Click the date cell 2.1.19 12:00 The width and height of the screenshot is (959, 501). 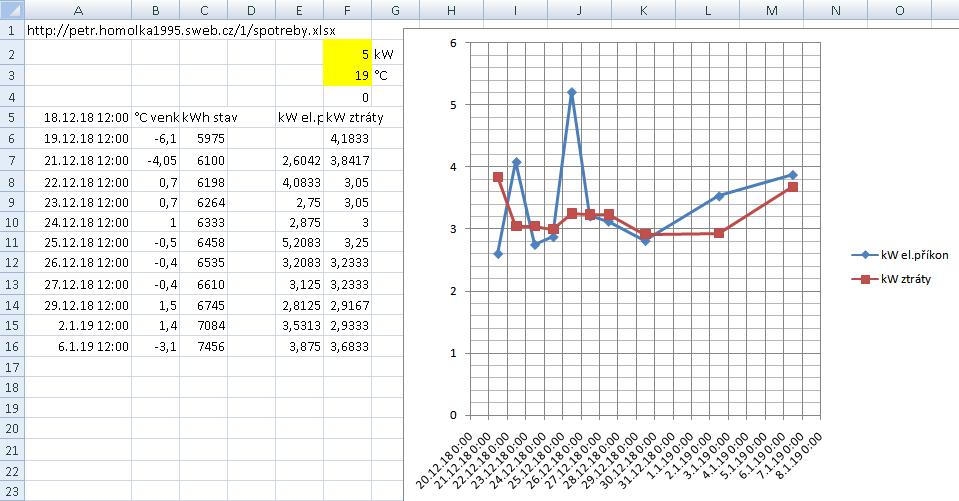tap(78, 325)
